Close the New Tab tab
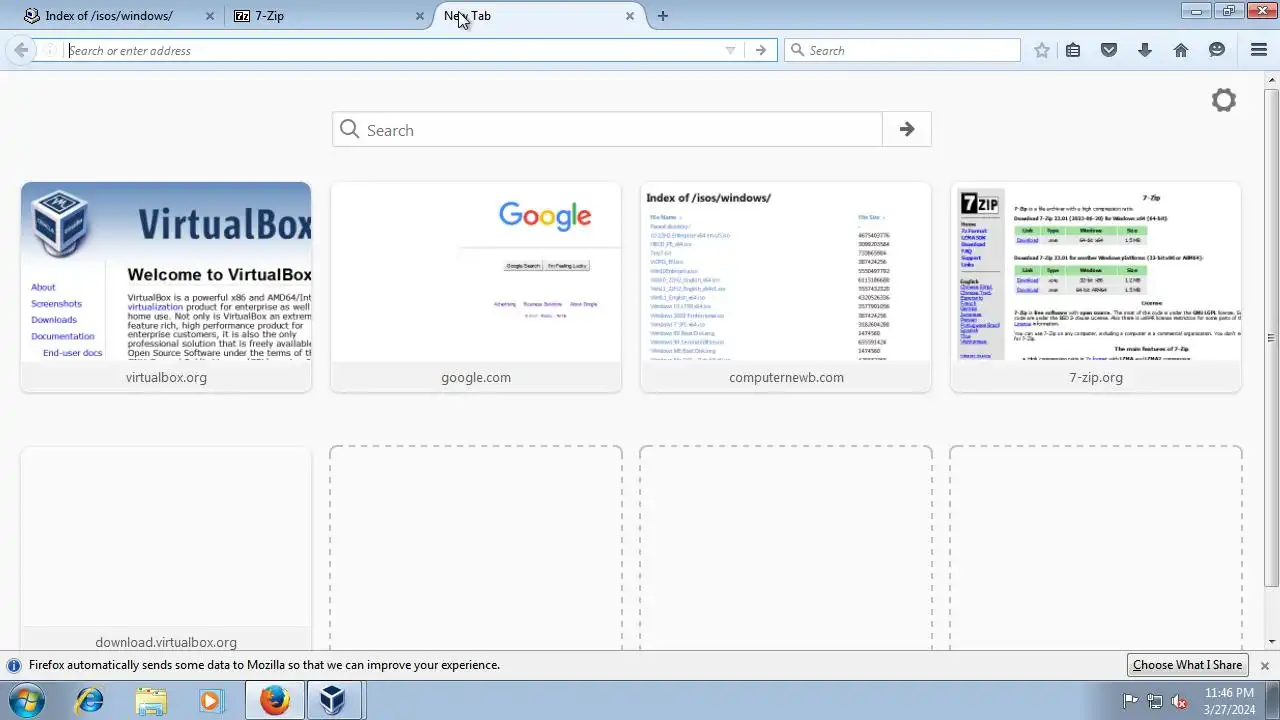 (630, 16)
